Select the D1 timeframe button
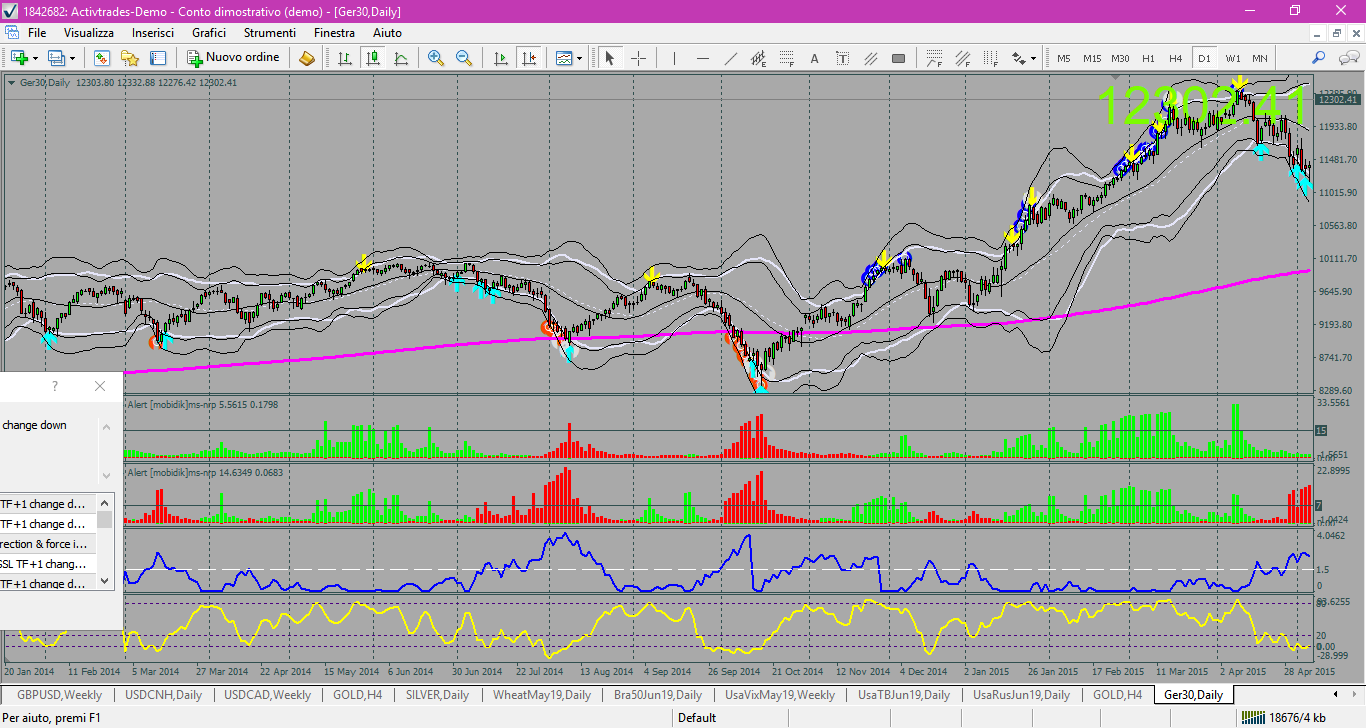The image size is (1366, 728). [x=1204, y=58]
